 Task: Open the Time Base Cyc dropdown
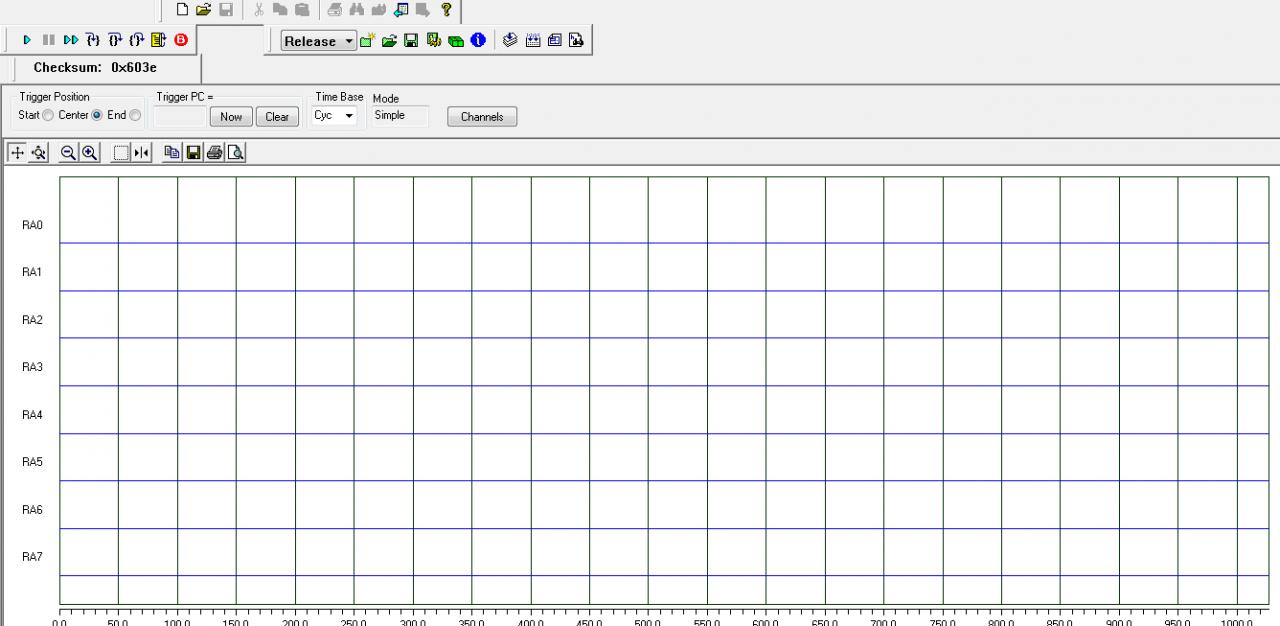[x=334, y=116]
